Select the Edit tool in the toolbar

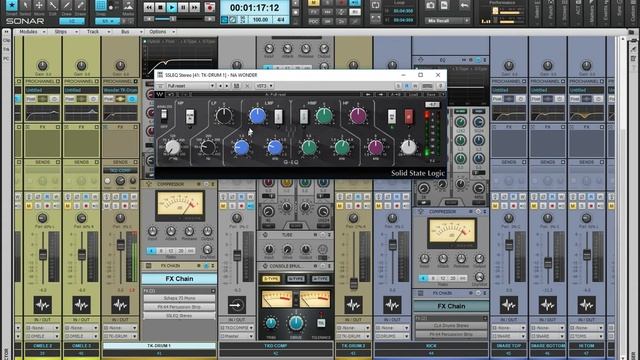pyautogui.click(x=53, y=6)
